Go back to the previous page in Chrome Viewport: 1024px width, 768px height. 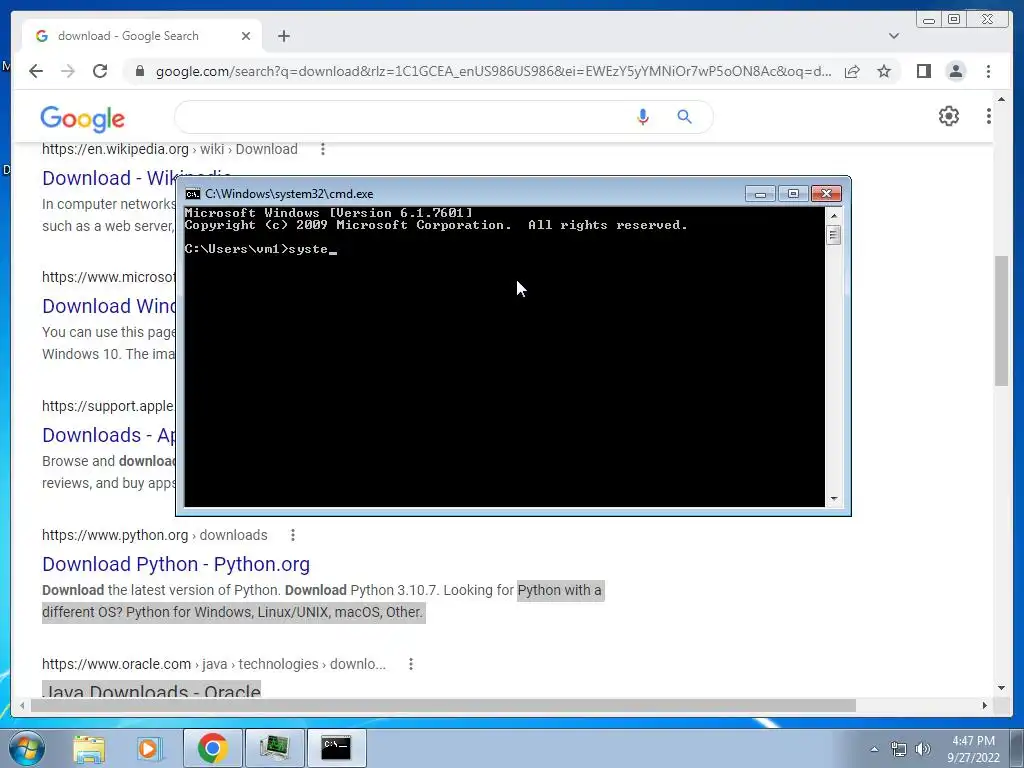(36, 71)
